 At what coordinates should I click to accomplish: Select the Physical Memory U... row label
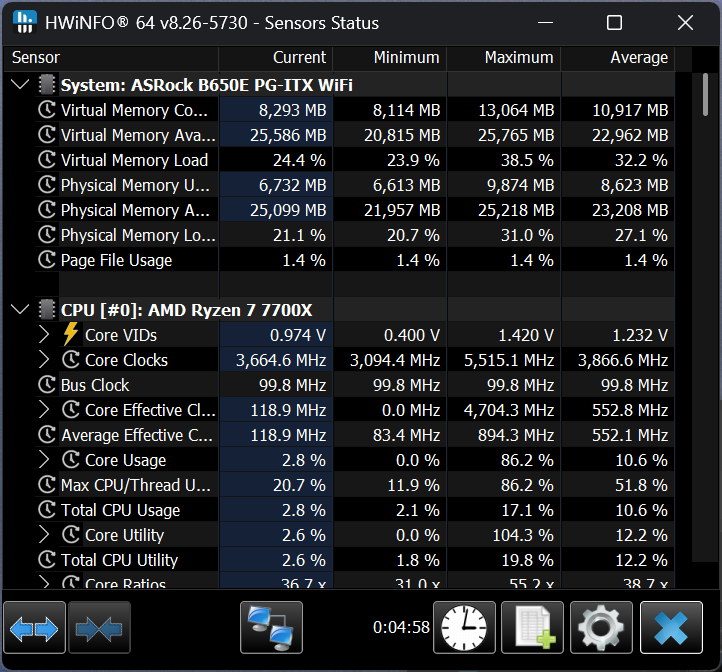tap(135, 185)
